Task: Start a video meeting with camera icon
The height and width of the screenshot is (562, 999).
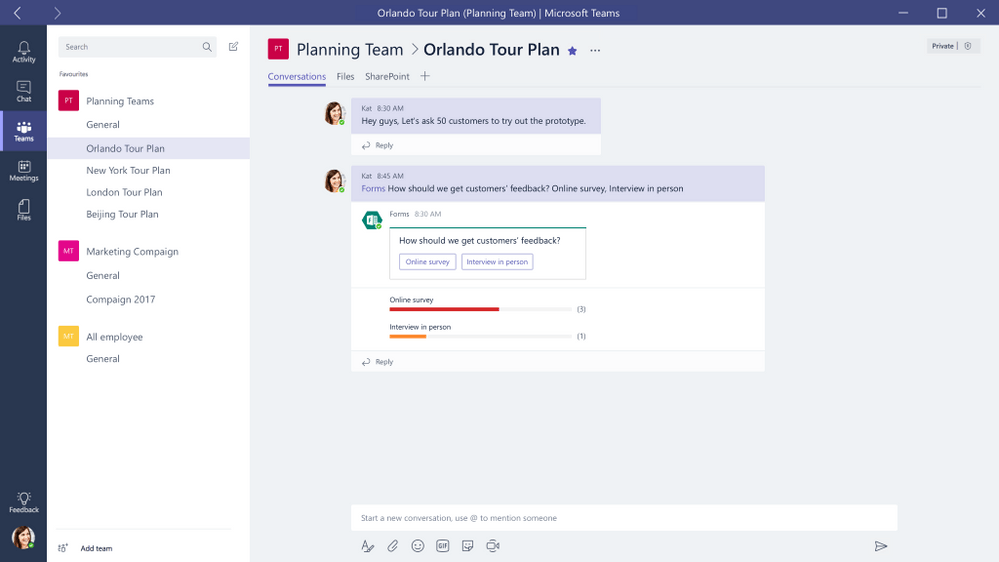Action: [x=492, y=546]
